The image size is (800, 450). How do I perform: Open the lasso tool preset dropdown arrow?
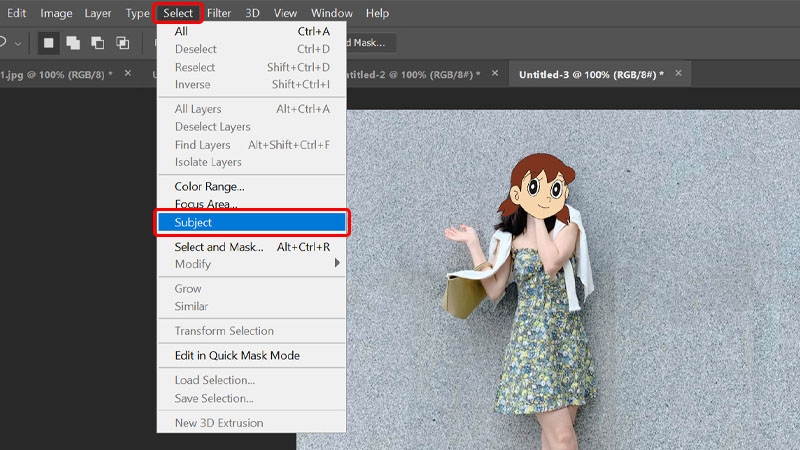18,44
